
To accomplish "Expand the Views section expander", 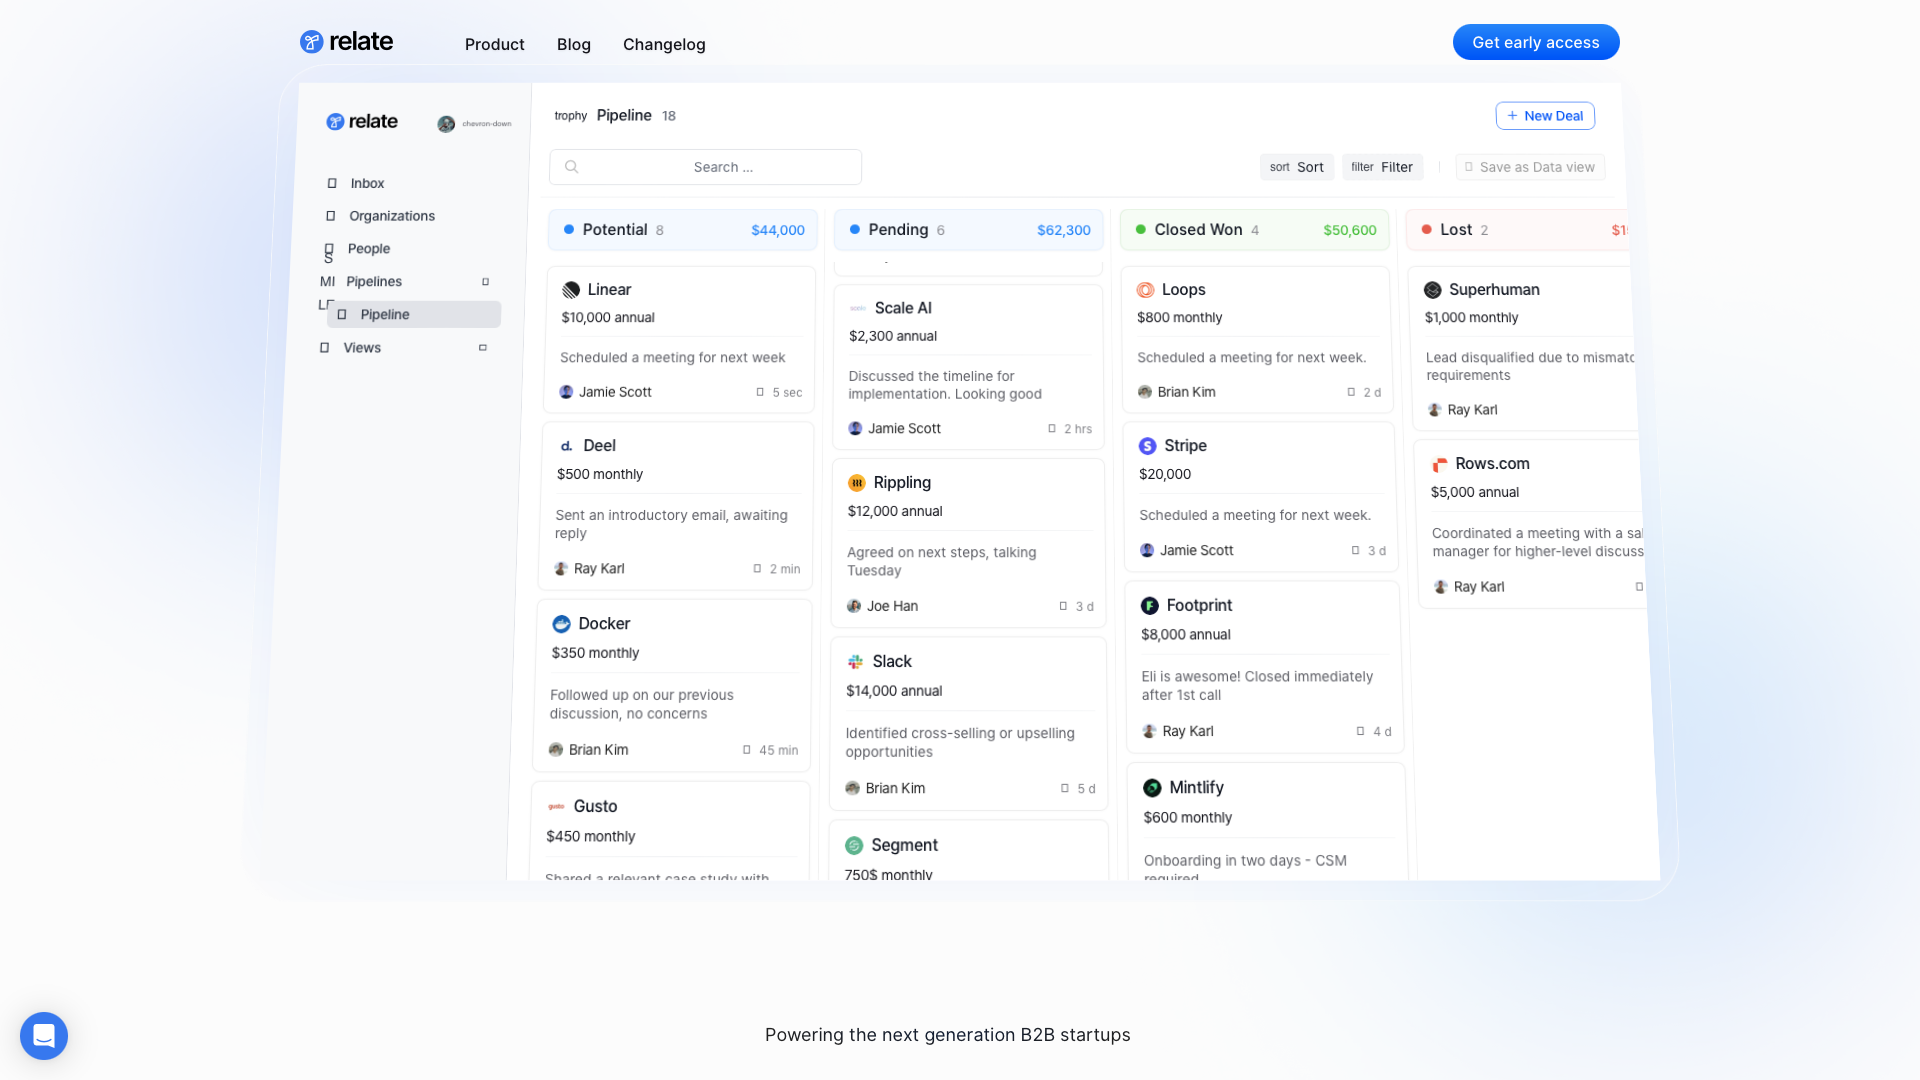I will click(483, 348).
